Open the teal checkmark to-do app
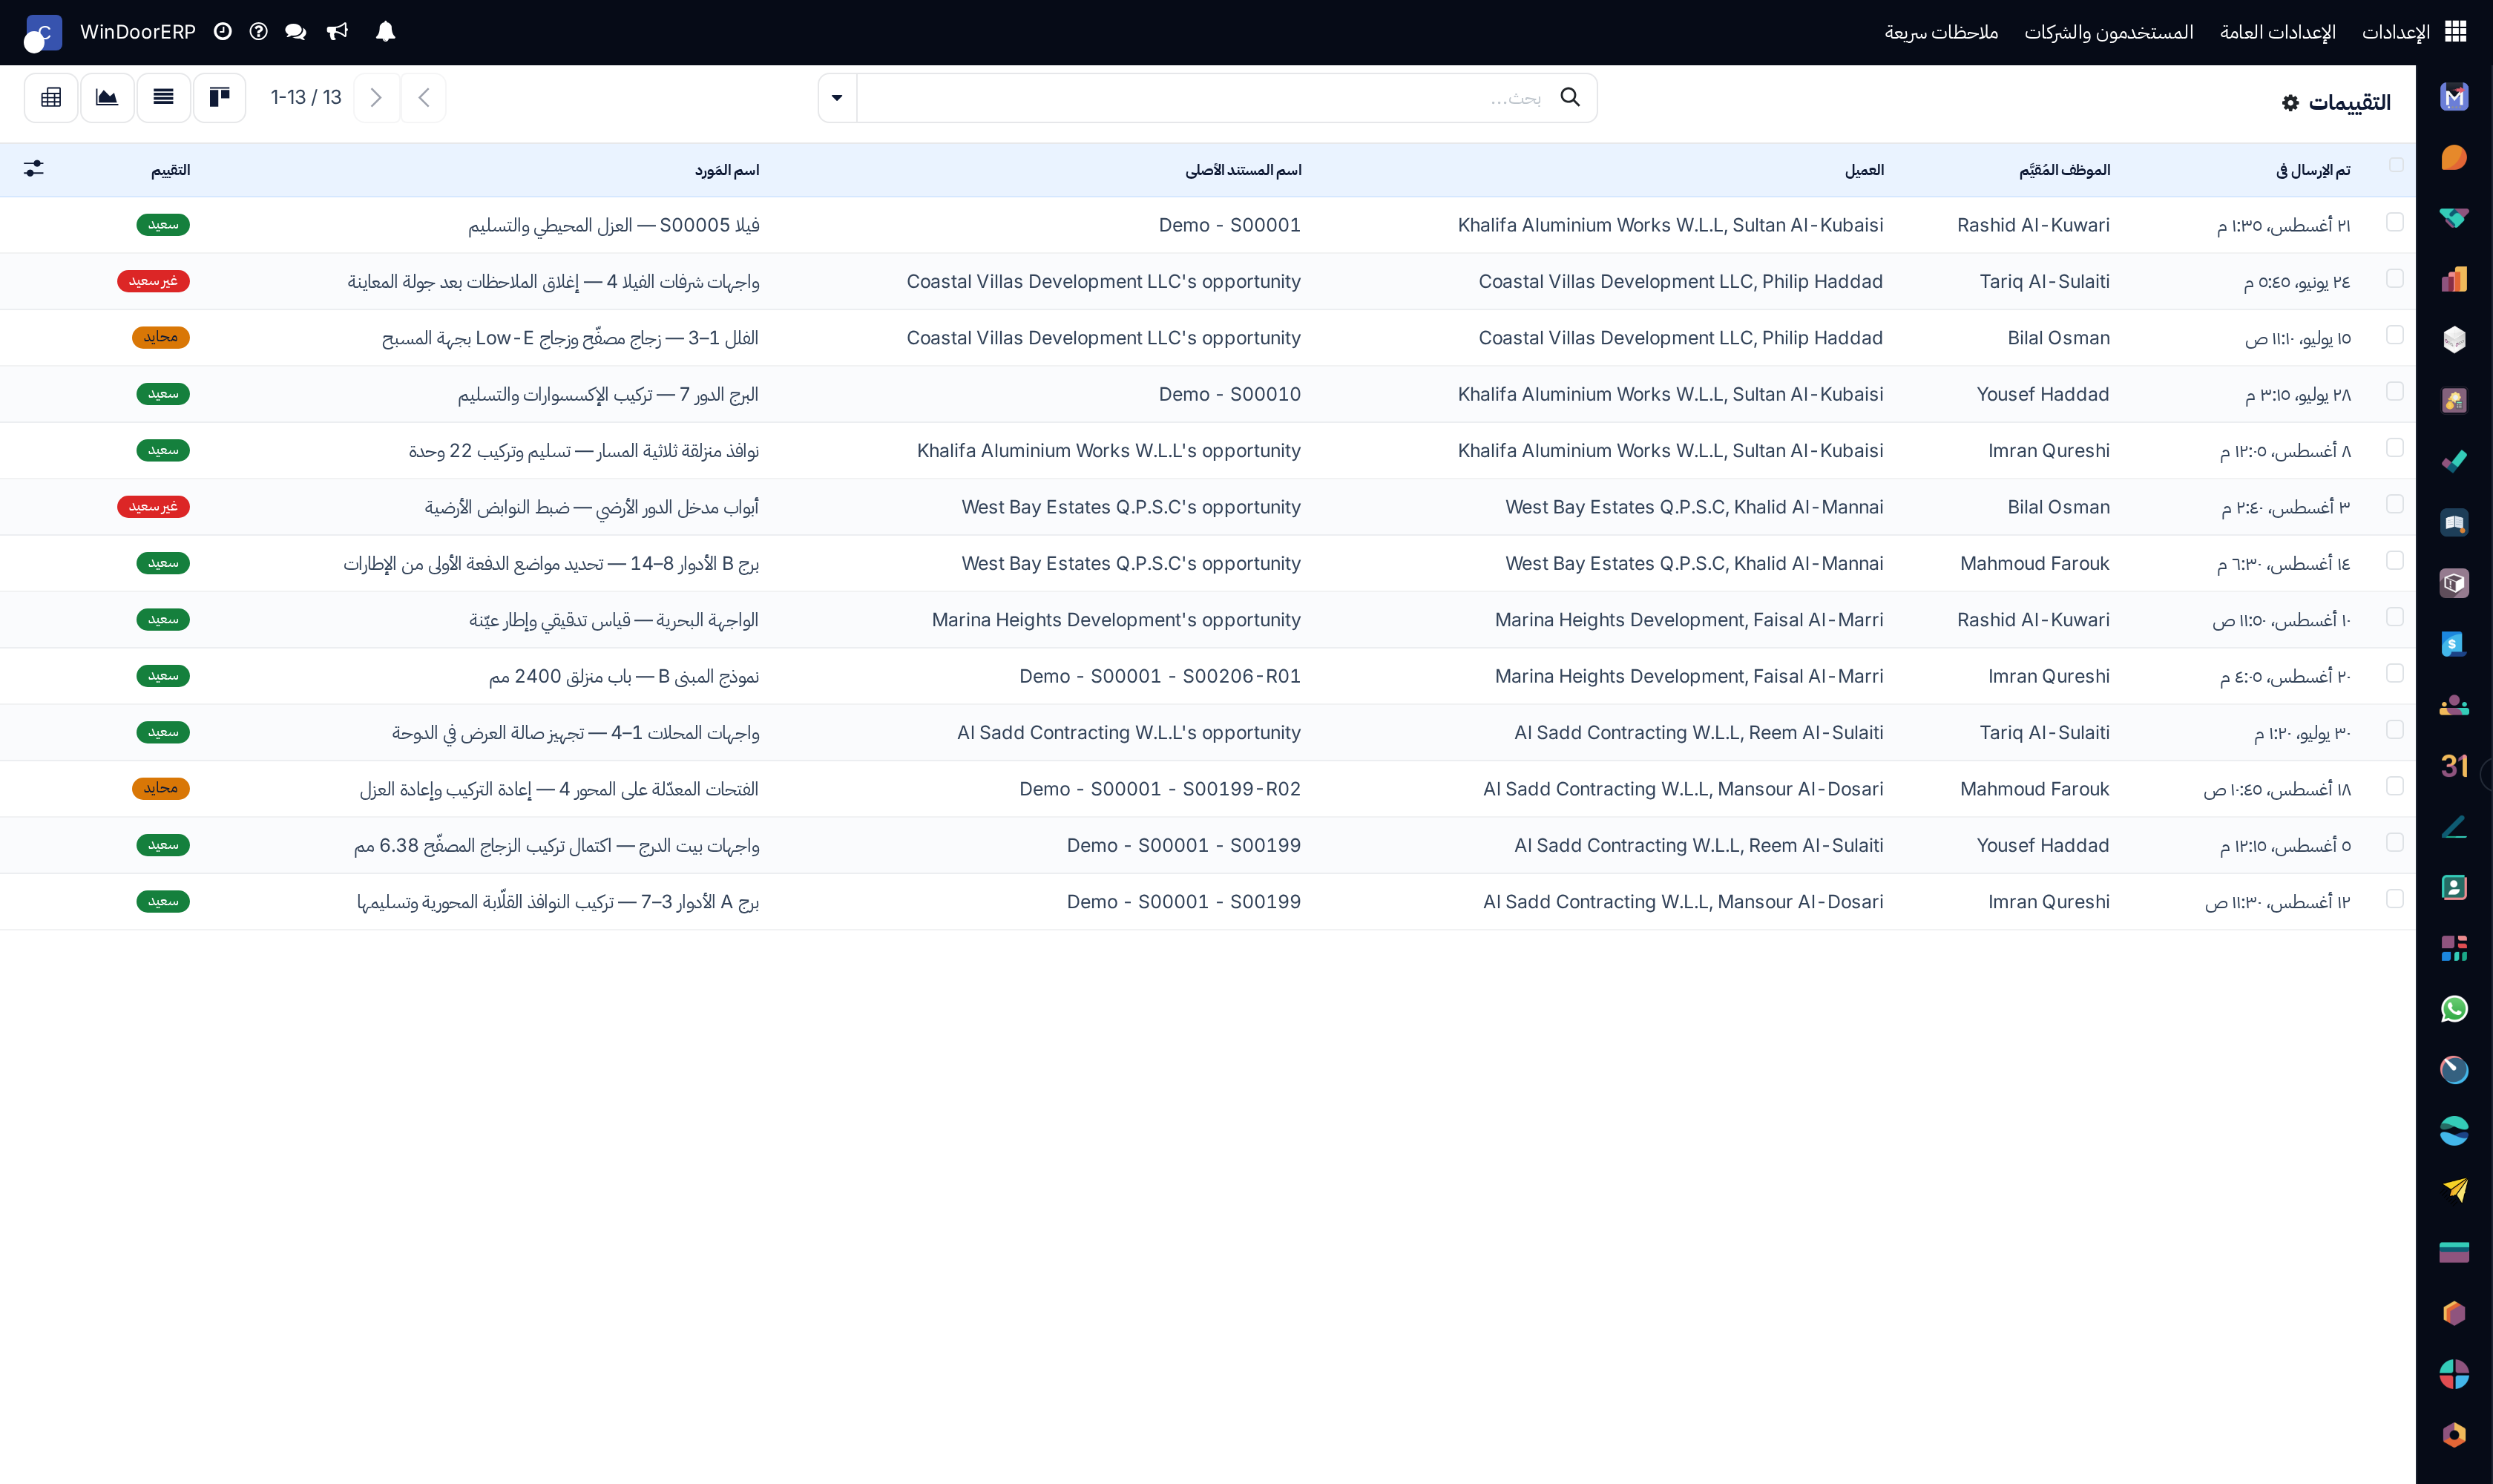 (x=2454, y=462)
